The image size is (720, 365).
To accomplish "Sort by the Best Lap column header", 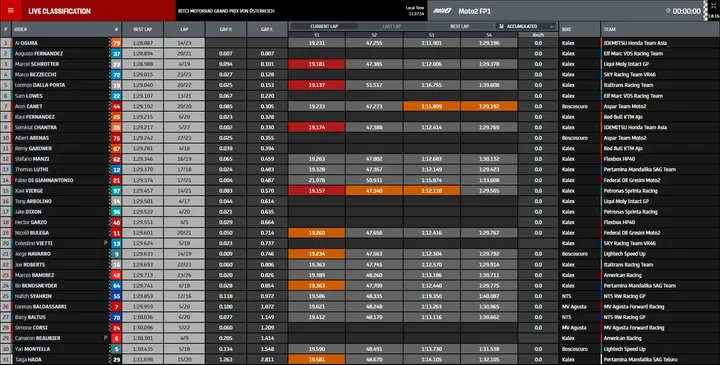I will pyautogui.click(x=142, y=29).
